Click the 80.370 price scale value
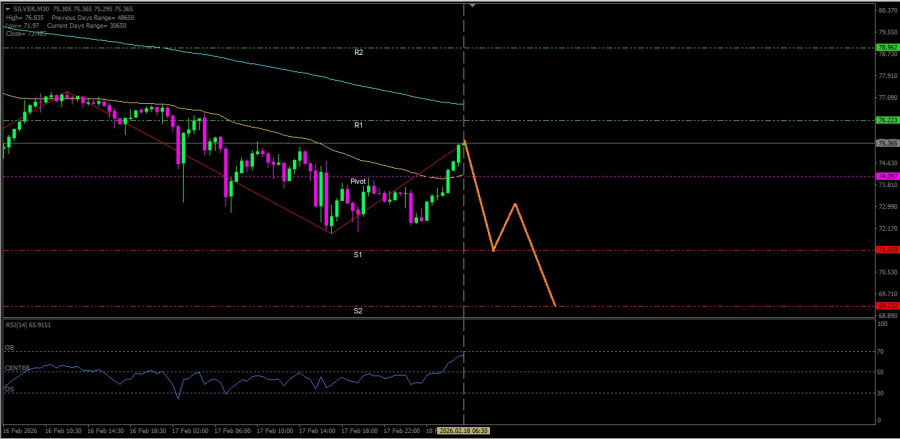Image resolution: width=900 pixels, height=439 pixels. click(x=887, y=10)
